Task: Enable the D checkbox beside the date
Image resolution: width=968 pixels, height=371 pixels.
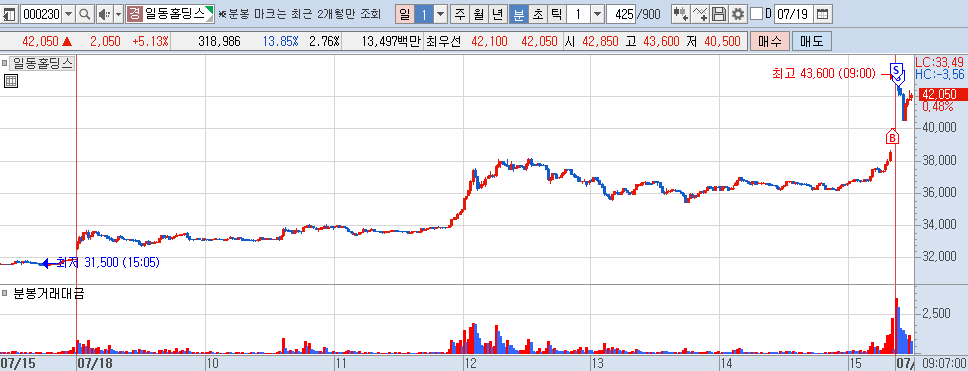Action: point(756,14)
